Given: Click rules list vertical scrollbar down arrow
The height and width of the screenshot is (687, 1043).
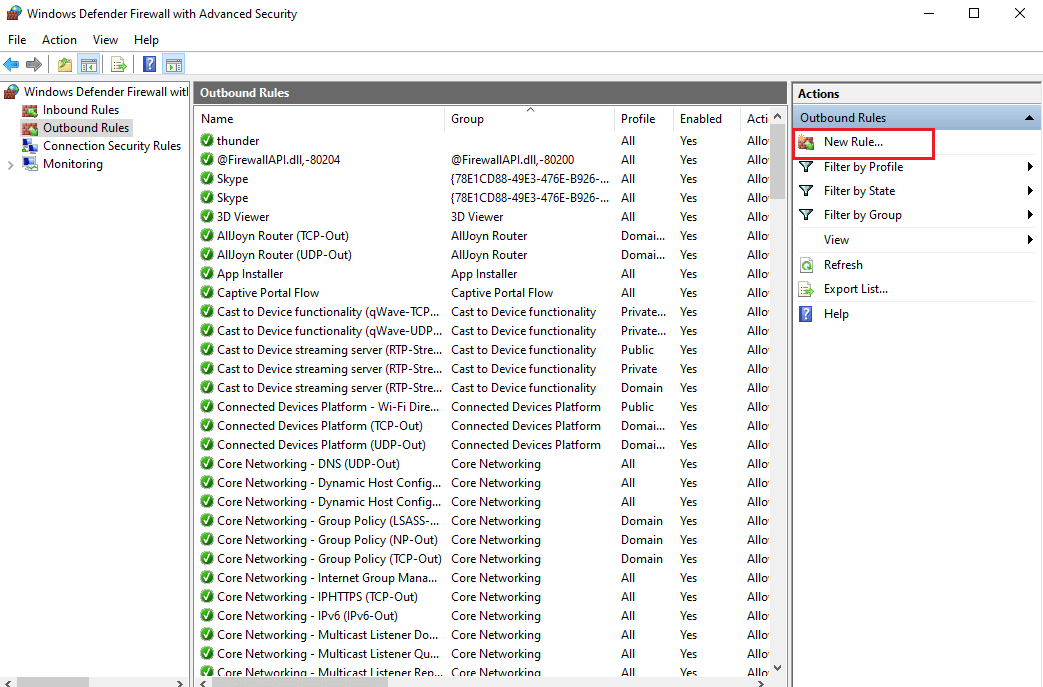Looking at the screenshot, I should (x=778, y=668).
